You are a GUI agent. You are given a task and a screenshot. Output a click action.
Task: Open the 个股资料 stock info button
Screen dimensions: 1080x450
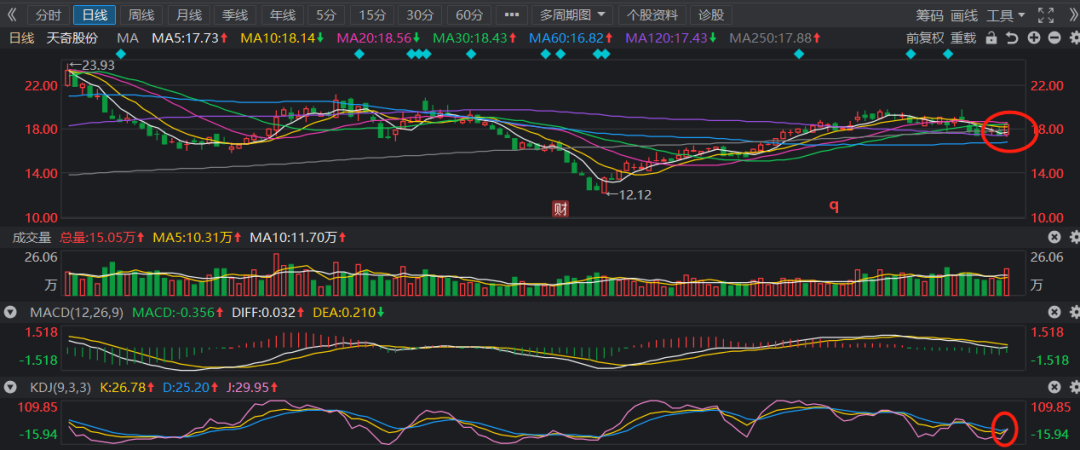(653, 15)
